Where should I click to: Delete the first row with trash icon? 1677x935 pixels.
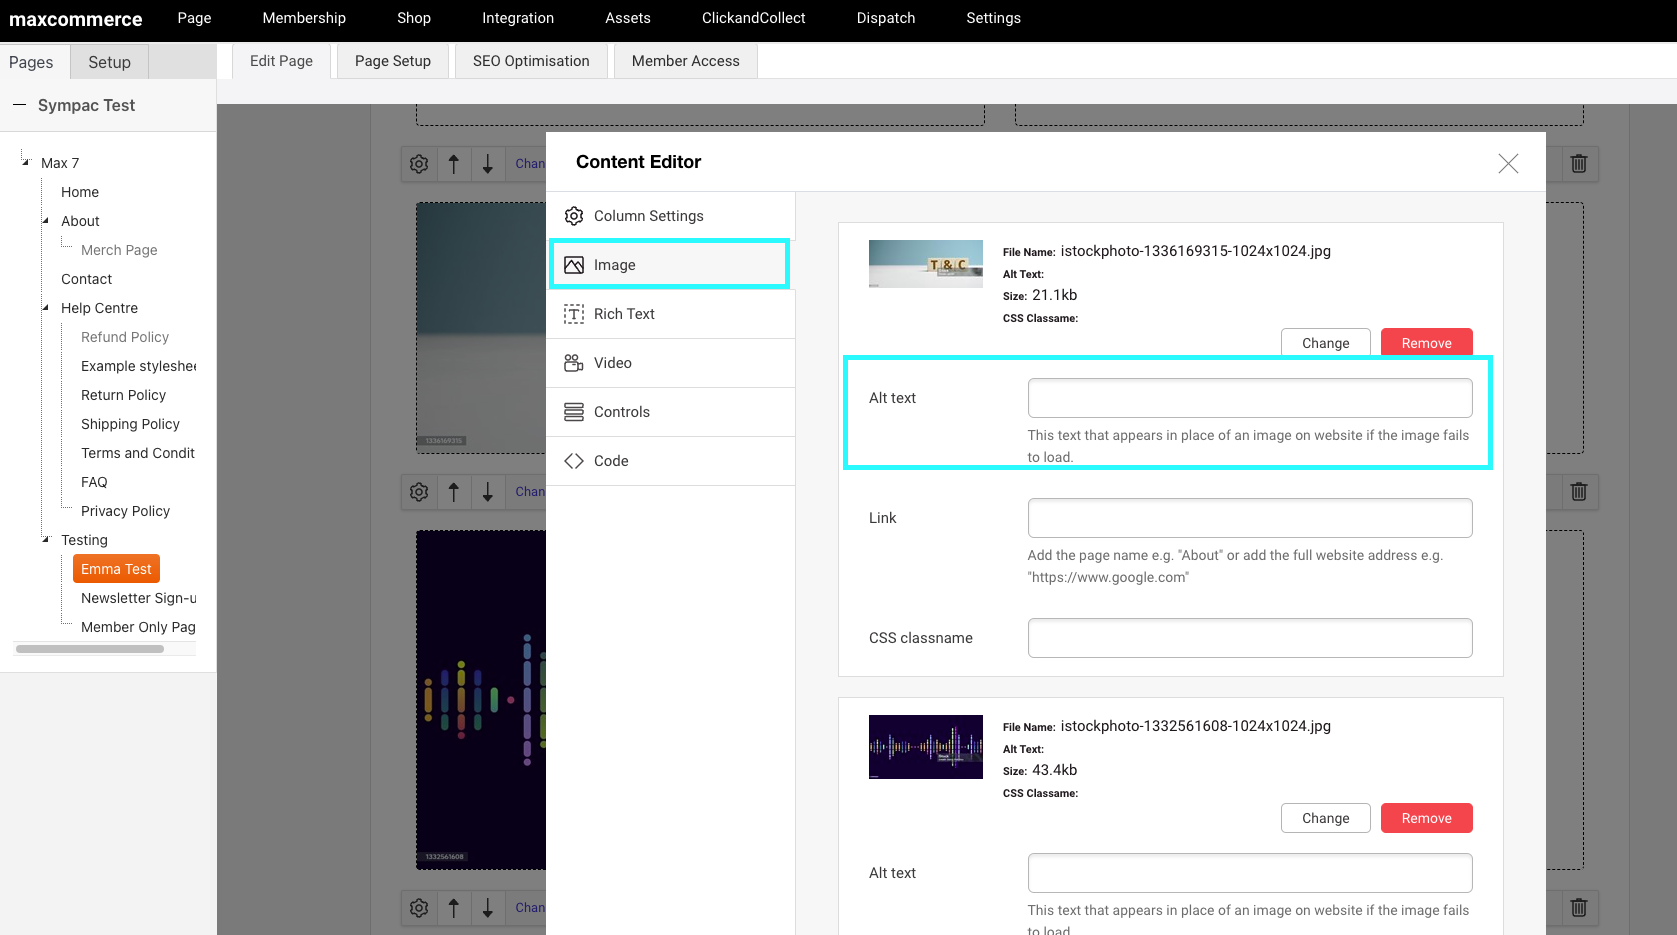pyautogui.click(x=1579, y=164)
